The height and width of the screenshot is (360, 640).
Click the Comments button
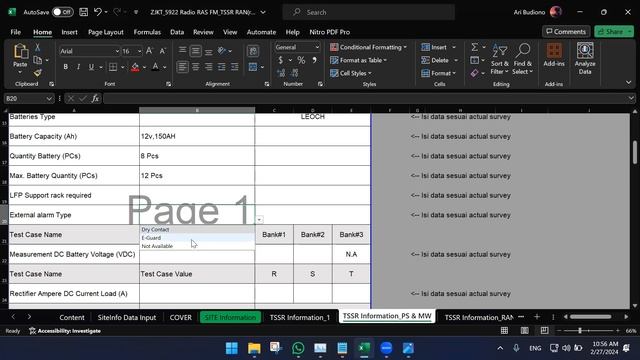pos(566,32)
